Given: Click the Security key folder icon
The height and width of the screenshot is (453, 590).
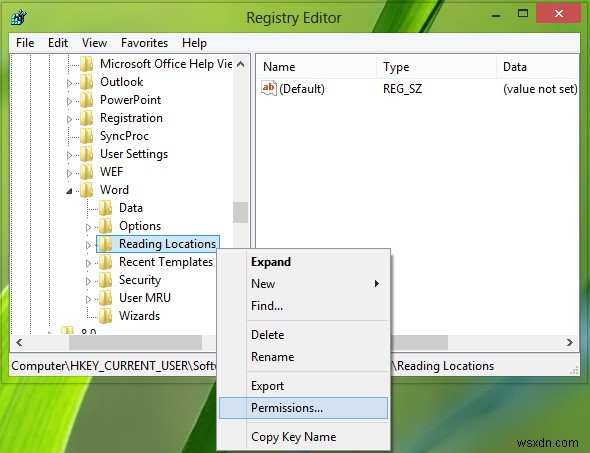Looking at the screenshot, I should 106,280.
